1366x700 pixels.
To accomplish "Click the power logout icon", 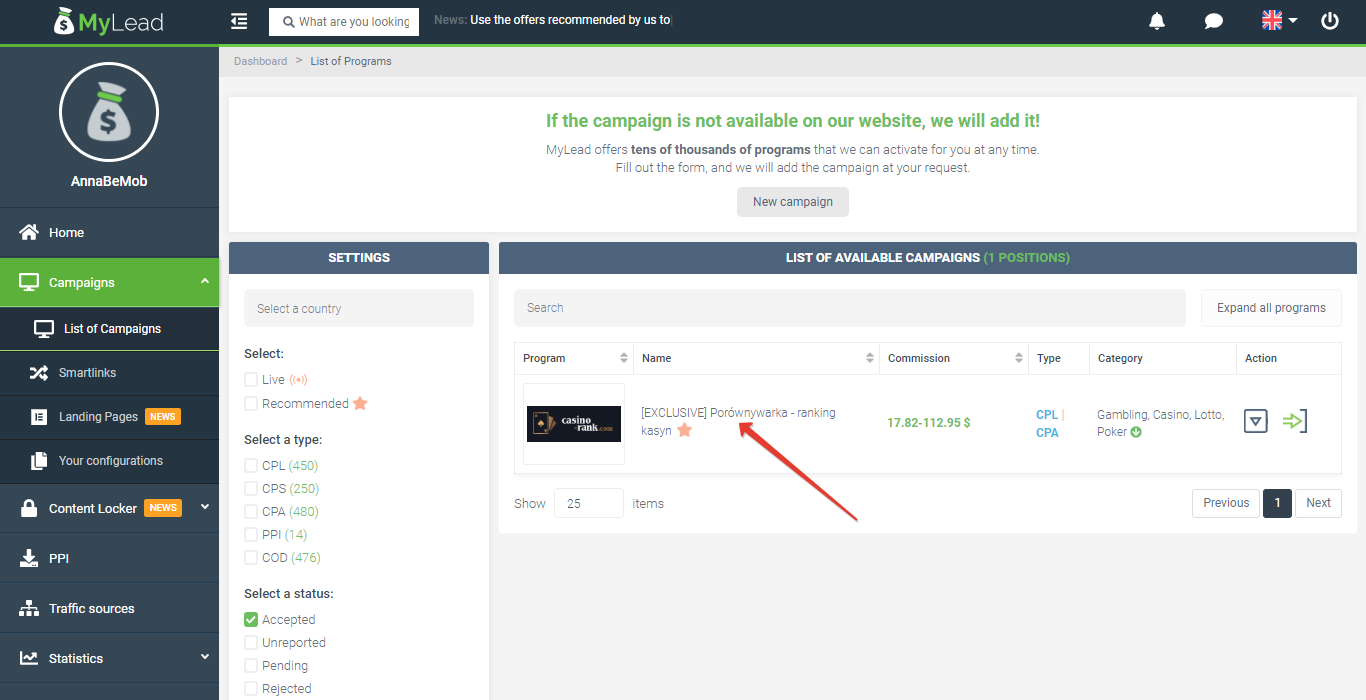I will pyautogui.click(x=1330, y=20).
